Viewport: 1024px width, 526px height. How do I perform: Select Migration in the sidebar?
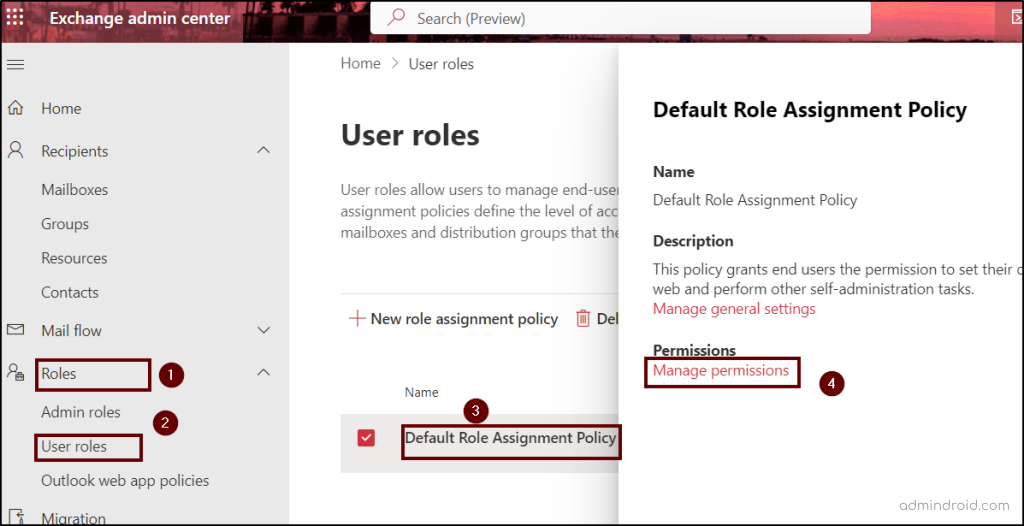(x=73, y=519)
